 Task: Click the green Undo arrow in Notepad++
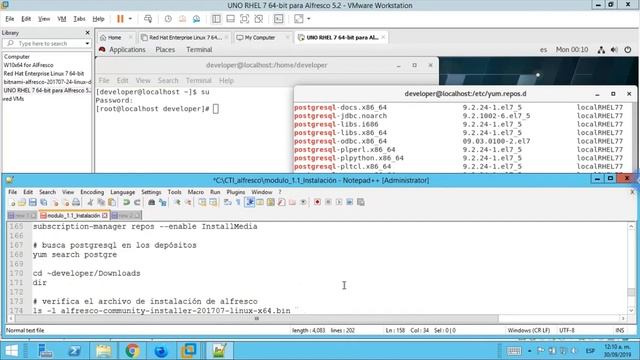coord(126,202)
